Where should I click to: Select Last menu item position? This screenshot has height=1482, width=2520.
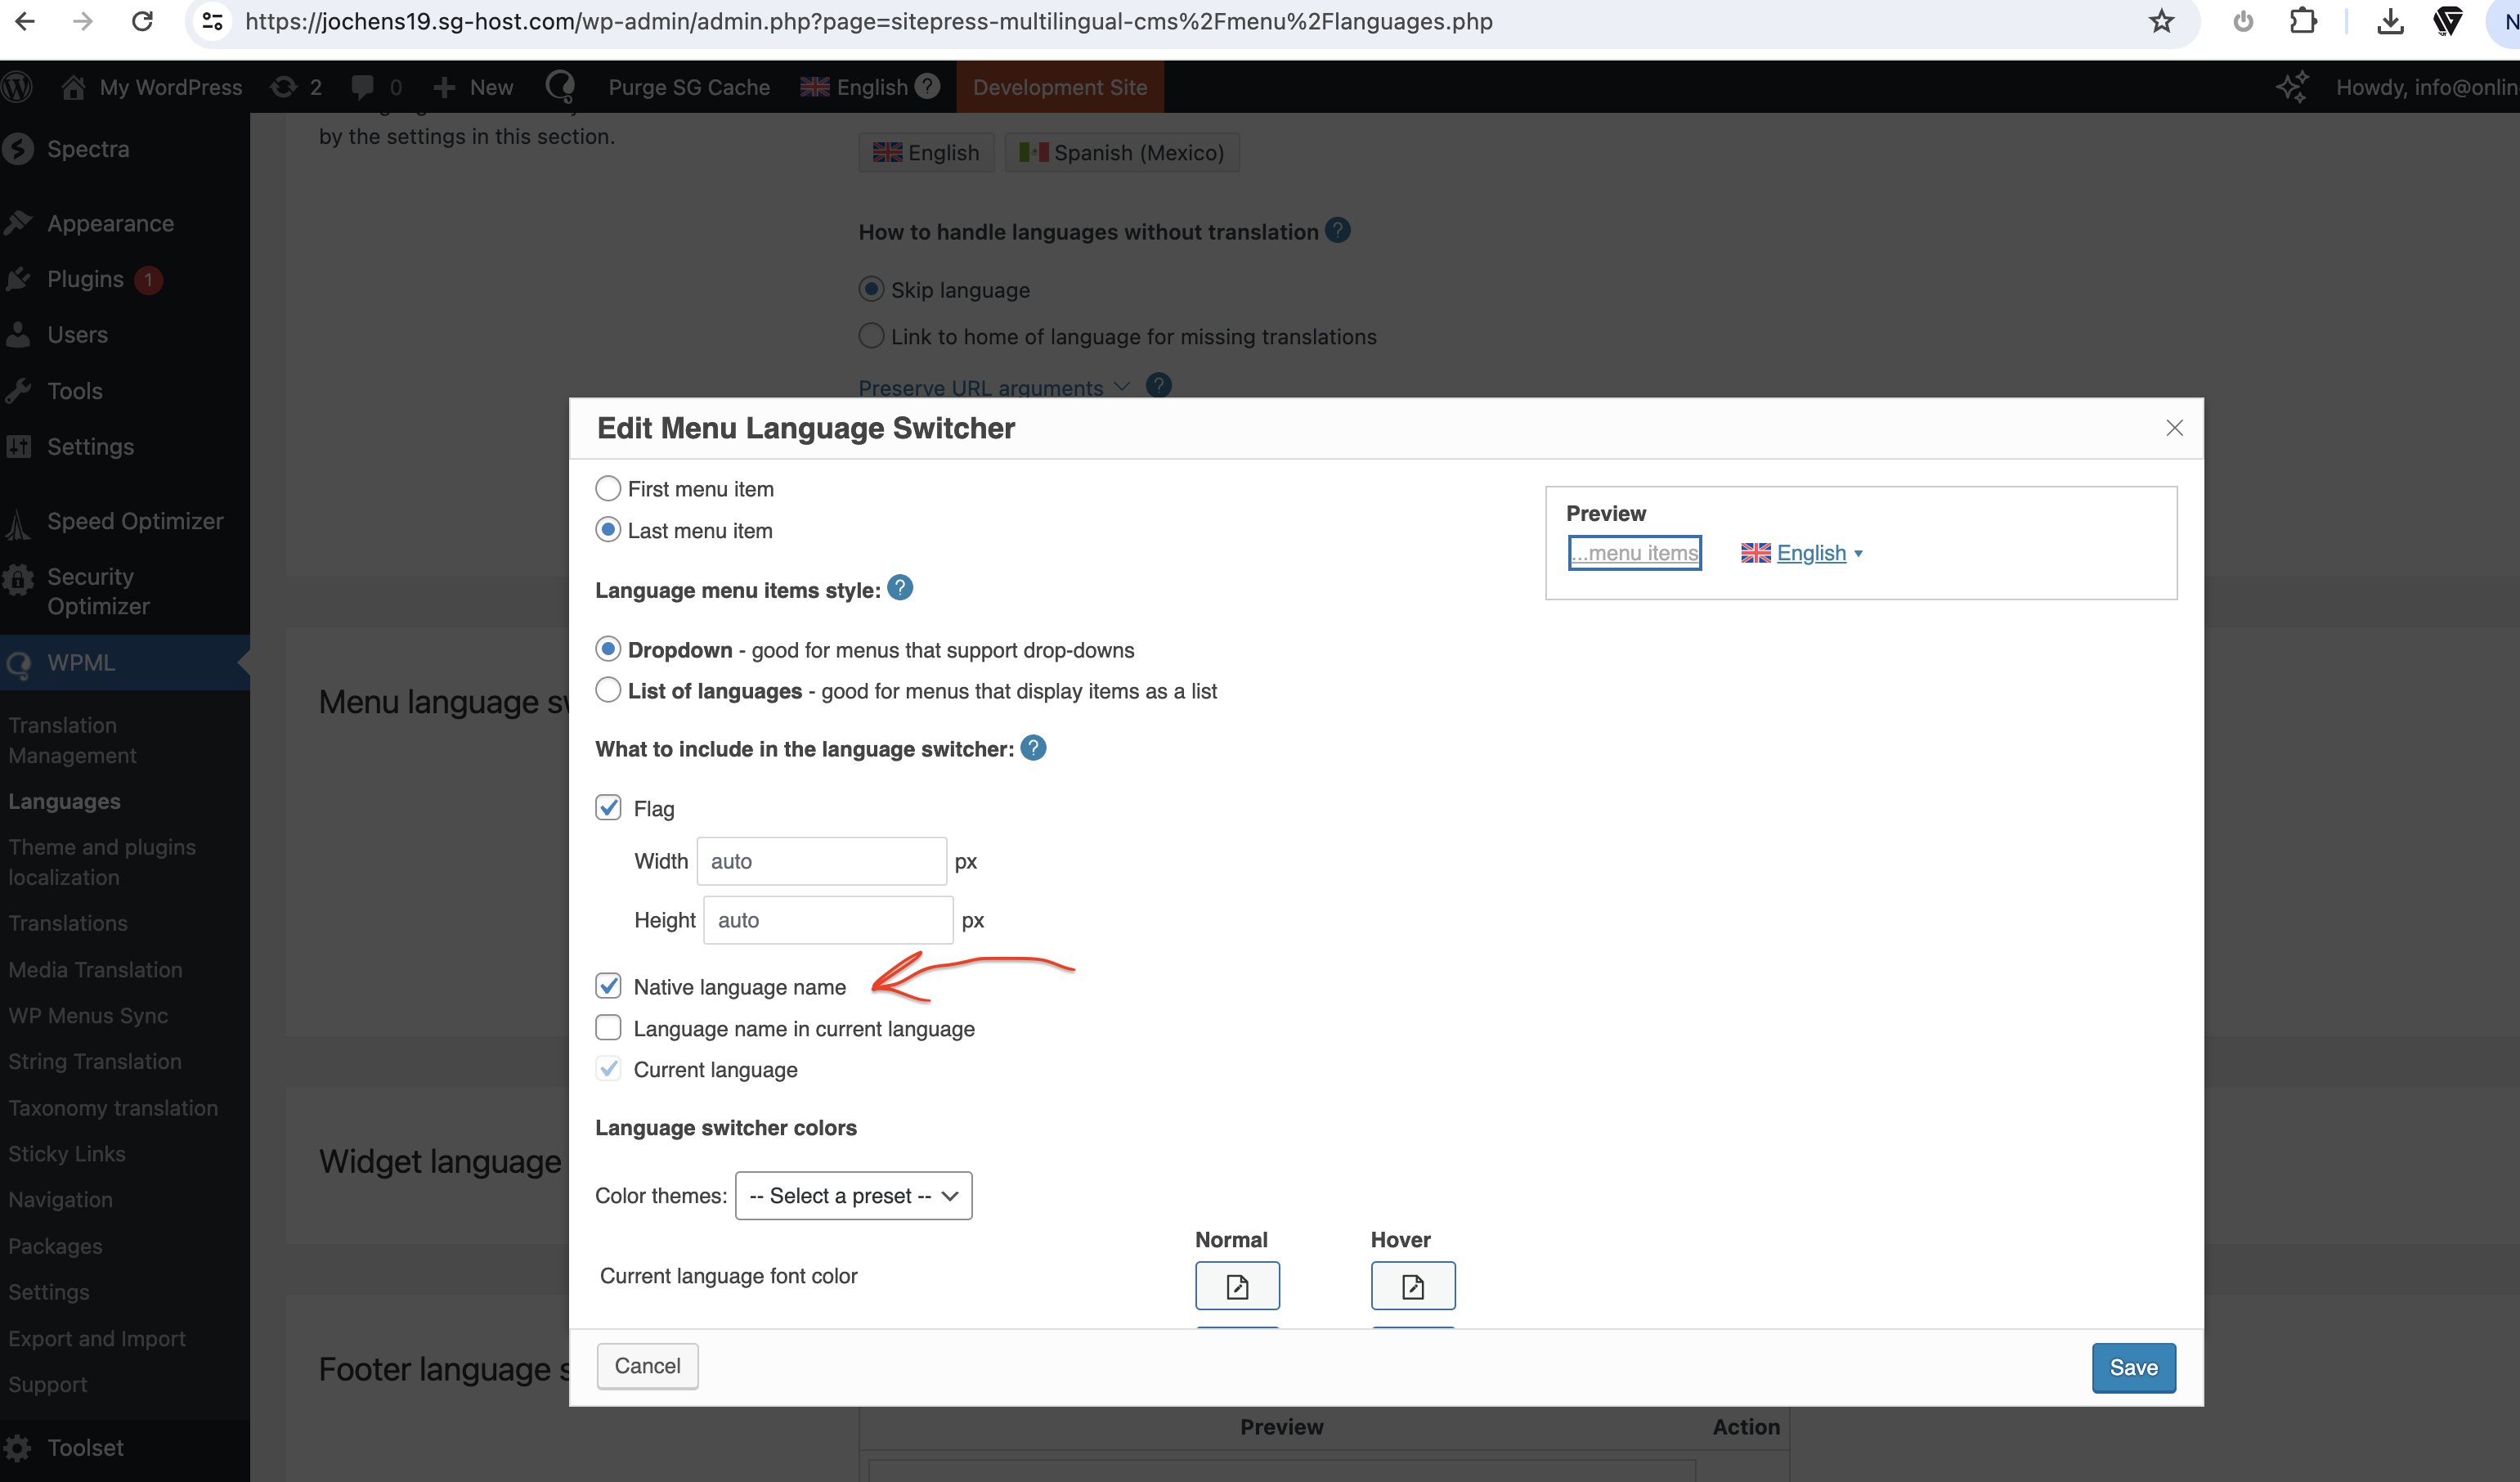[x=608, y=530]
